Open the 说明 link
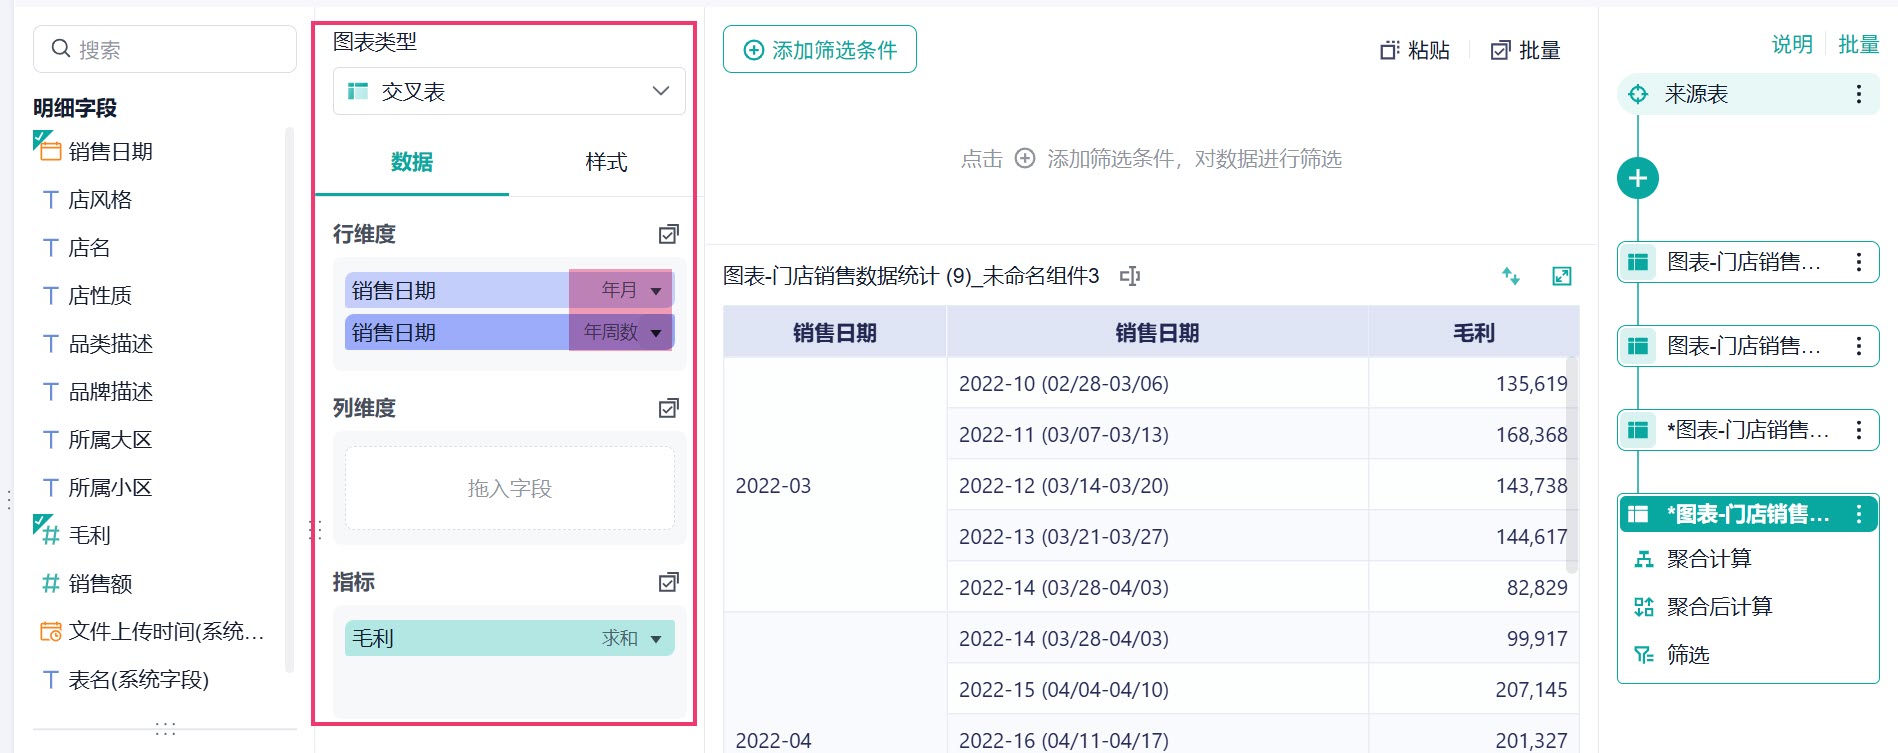 point(1792,44)
